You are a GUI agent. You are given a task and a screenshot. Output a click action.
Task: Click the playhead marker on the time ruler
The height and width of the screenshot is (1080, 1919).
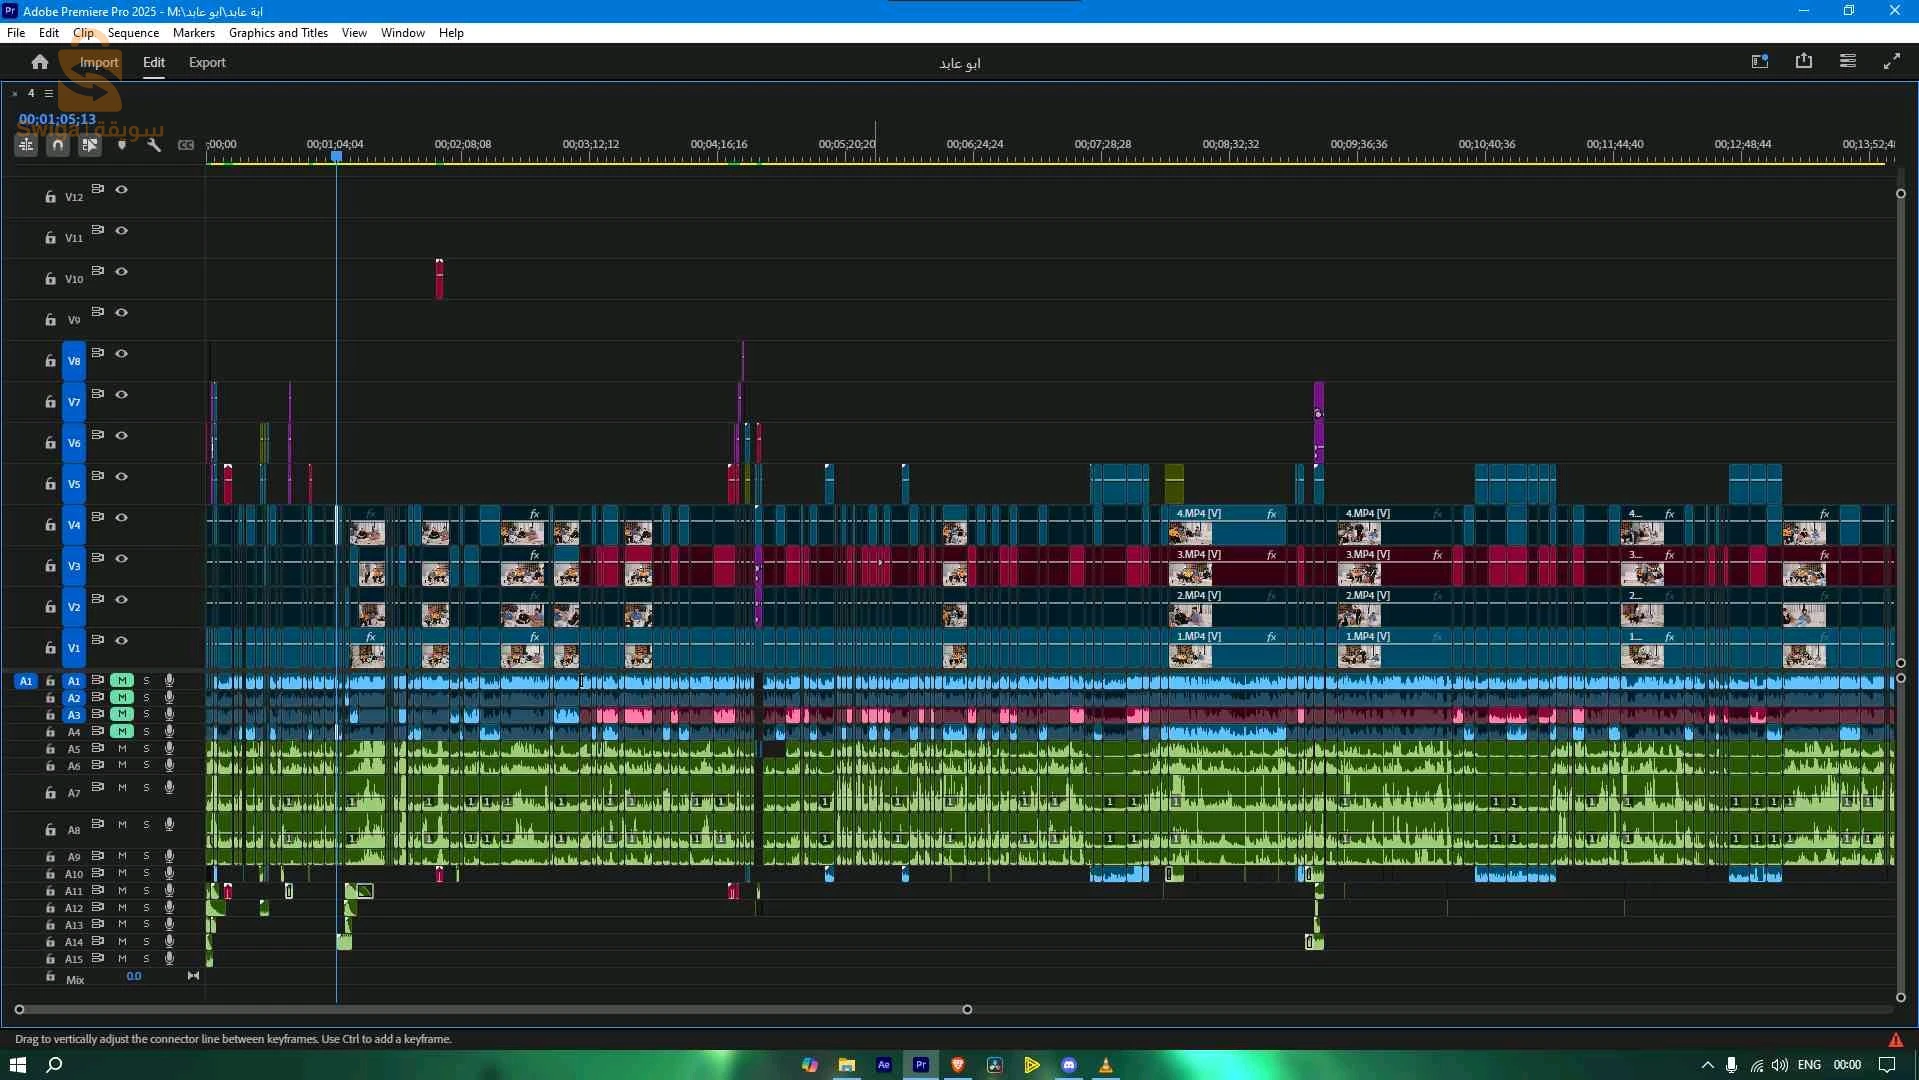(x=337, y=156)
